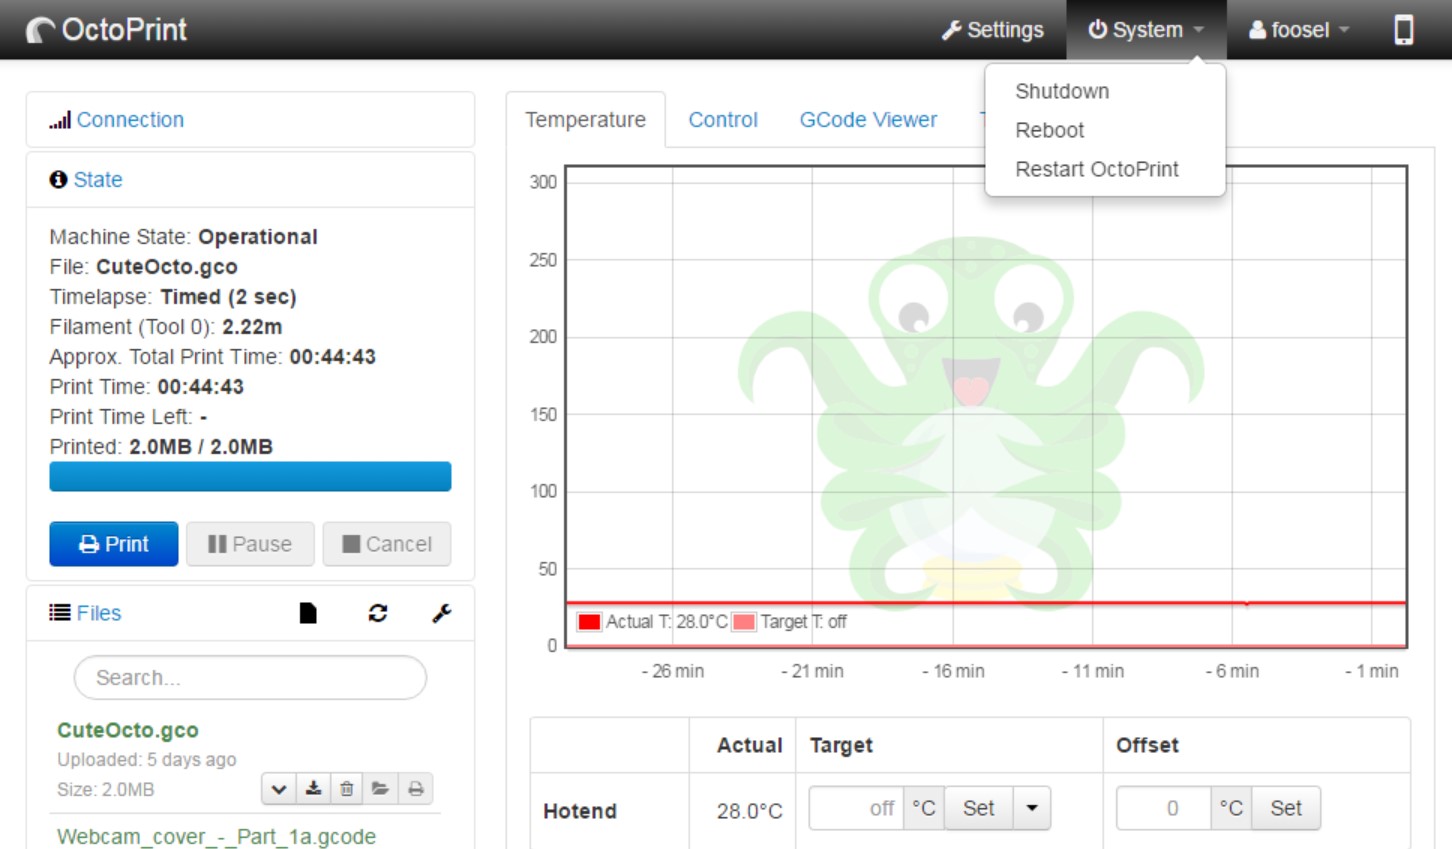Set the Hotend target temperature
Viewport: 1452px width, 849px height.
click(978, 808)
